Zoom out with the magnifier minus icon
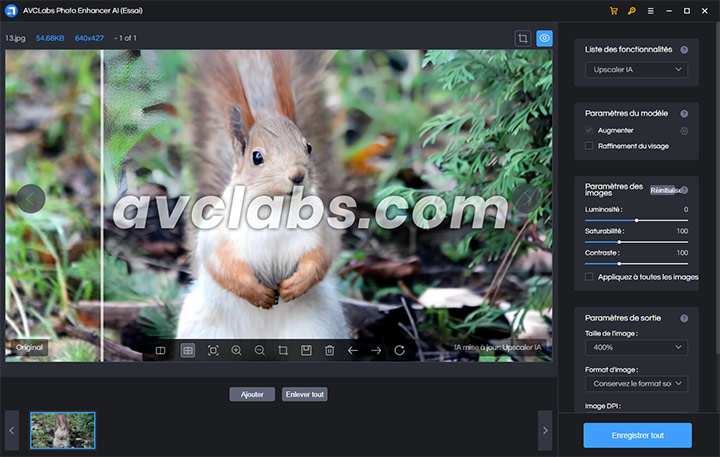Viewport: 720px width, 457px height. coord(259,350)
